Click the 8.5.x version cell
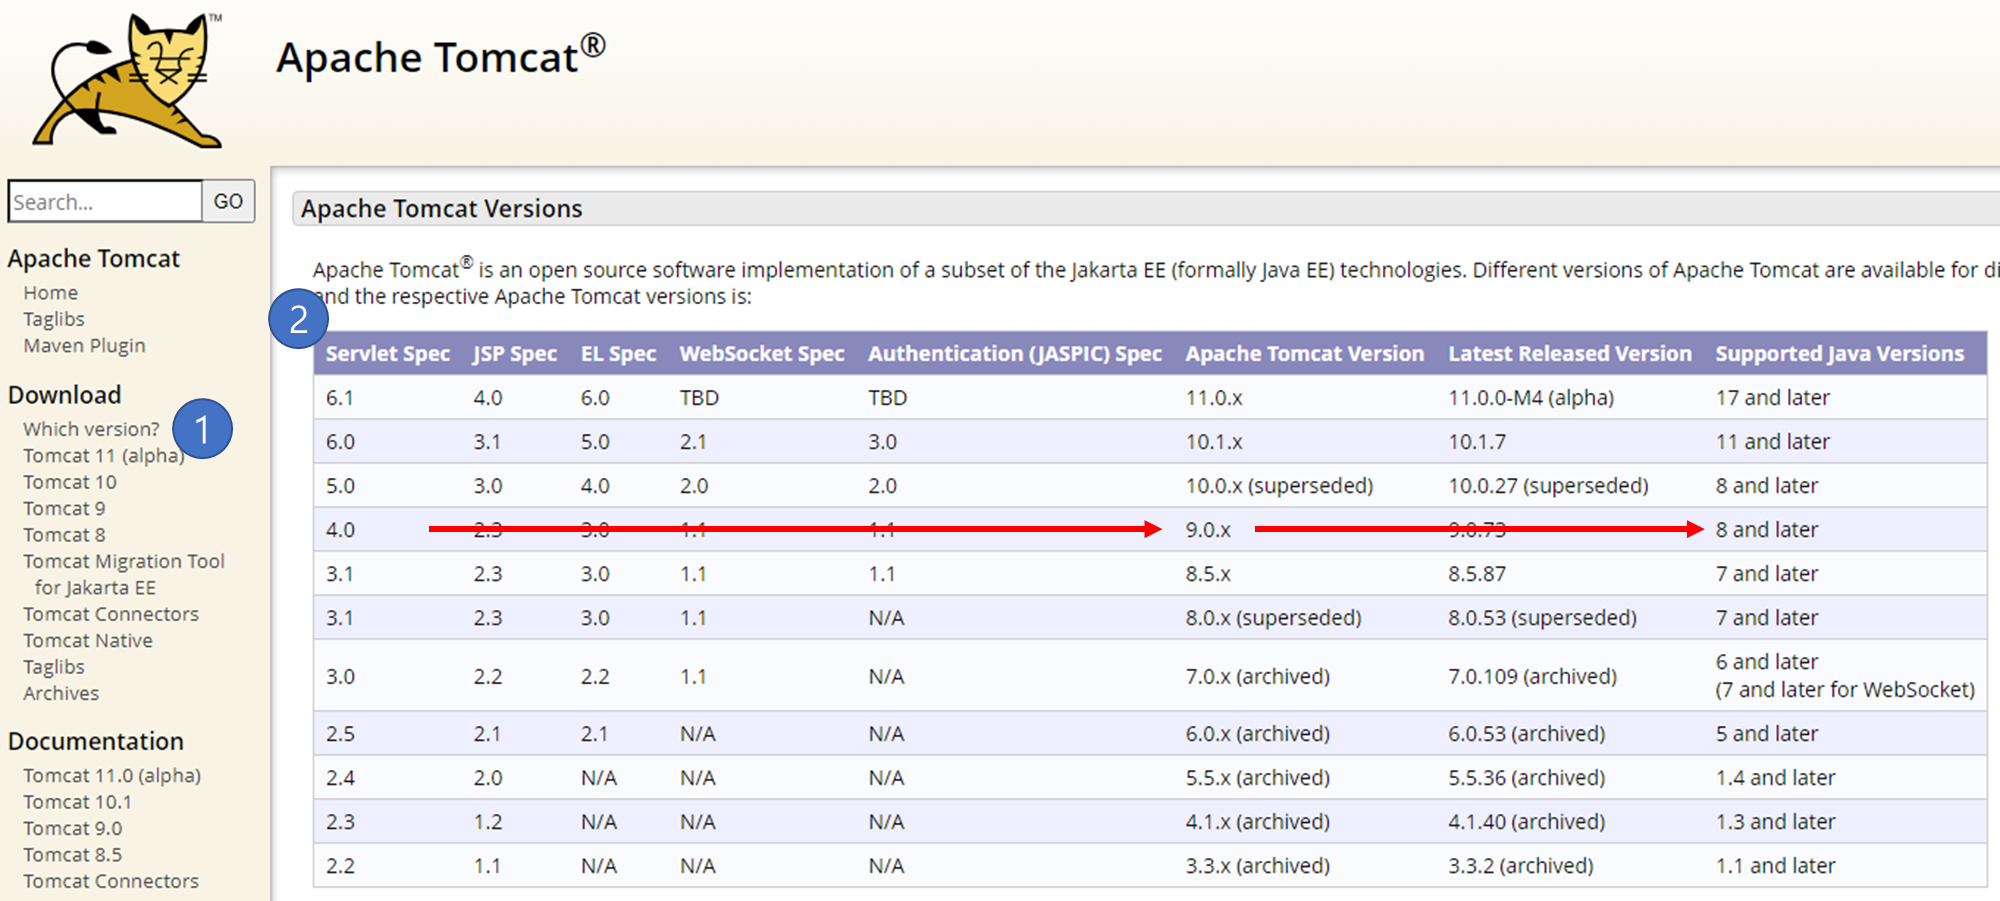Screen dimensions: 2000x901 pos(1208,573)
